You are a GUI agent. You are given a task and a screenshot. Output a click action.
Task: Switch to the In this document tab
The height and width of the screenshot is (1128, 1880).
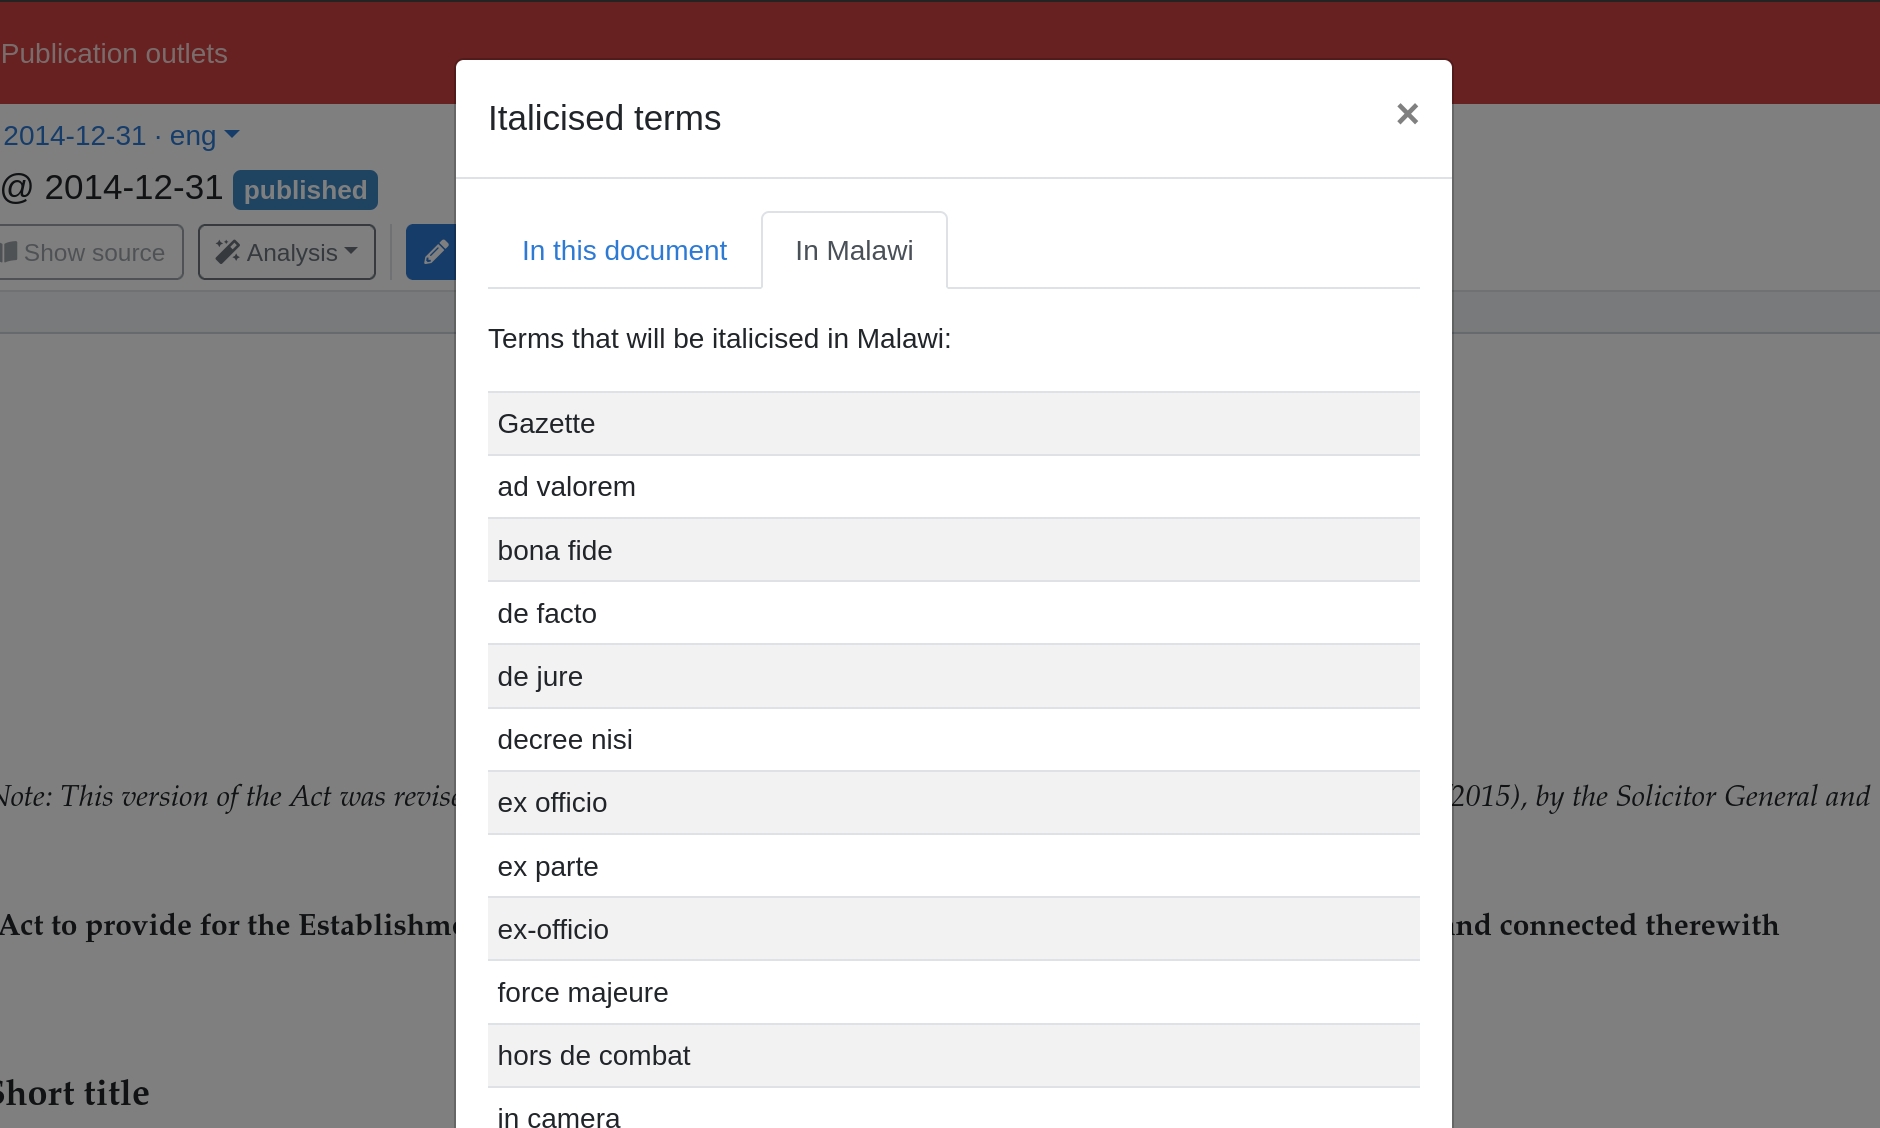624,251
